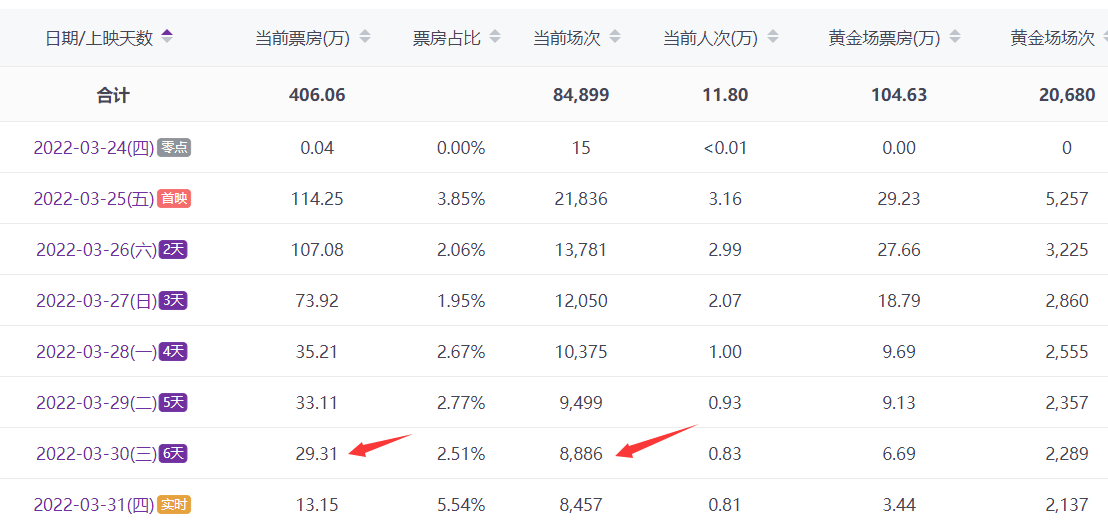Select total screenings value 84,899

tap(581, 95)
